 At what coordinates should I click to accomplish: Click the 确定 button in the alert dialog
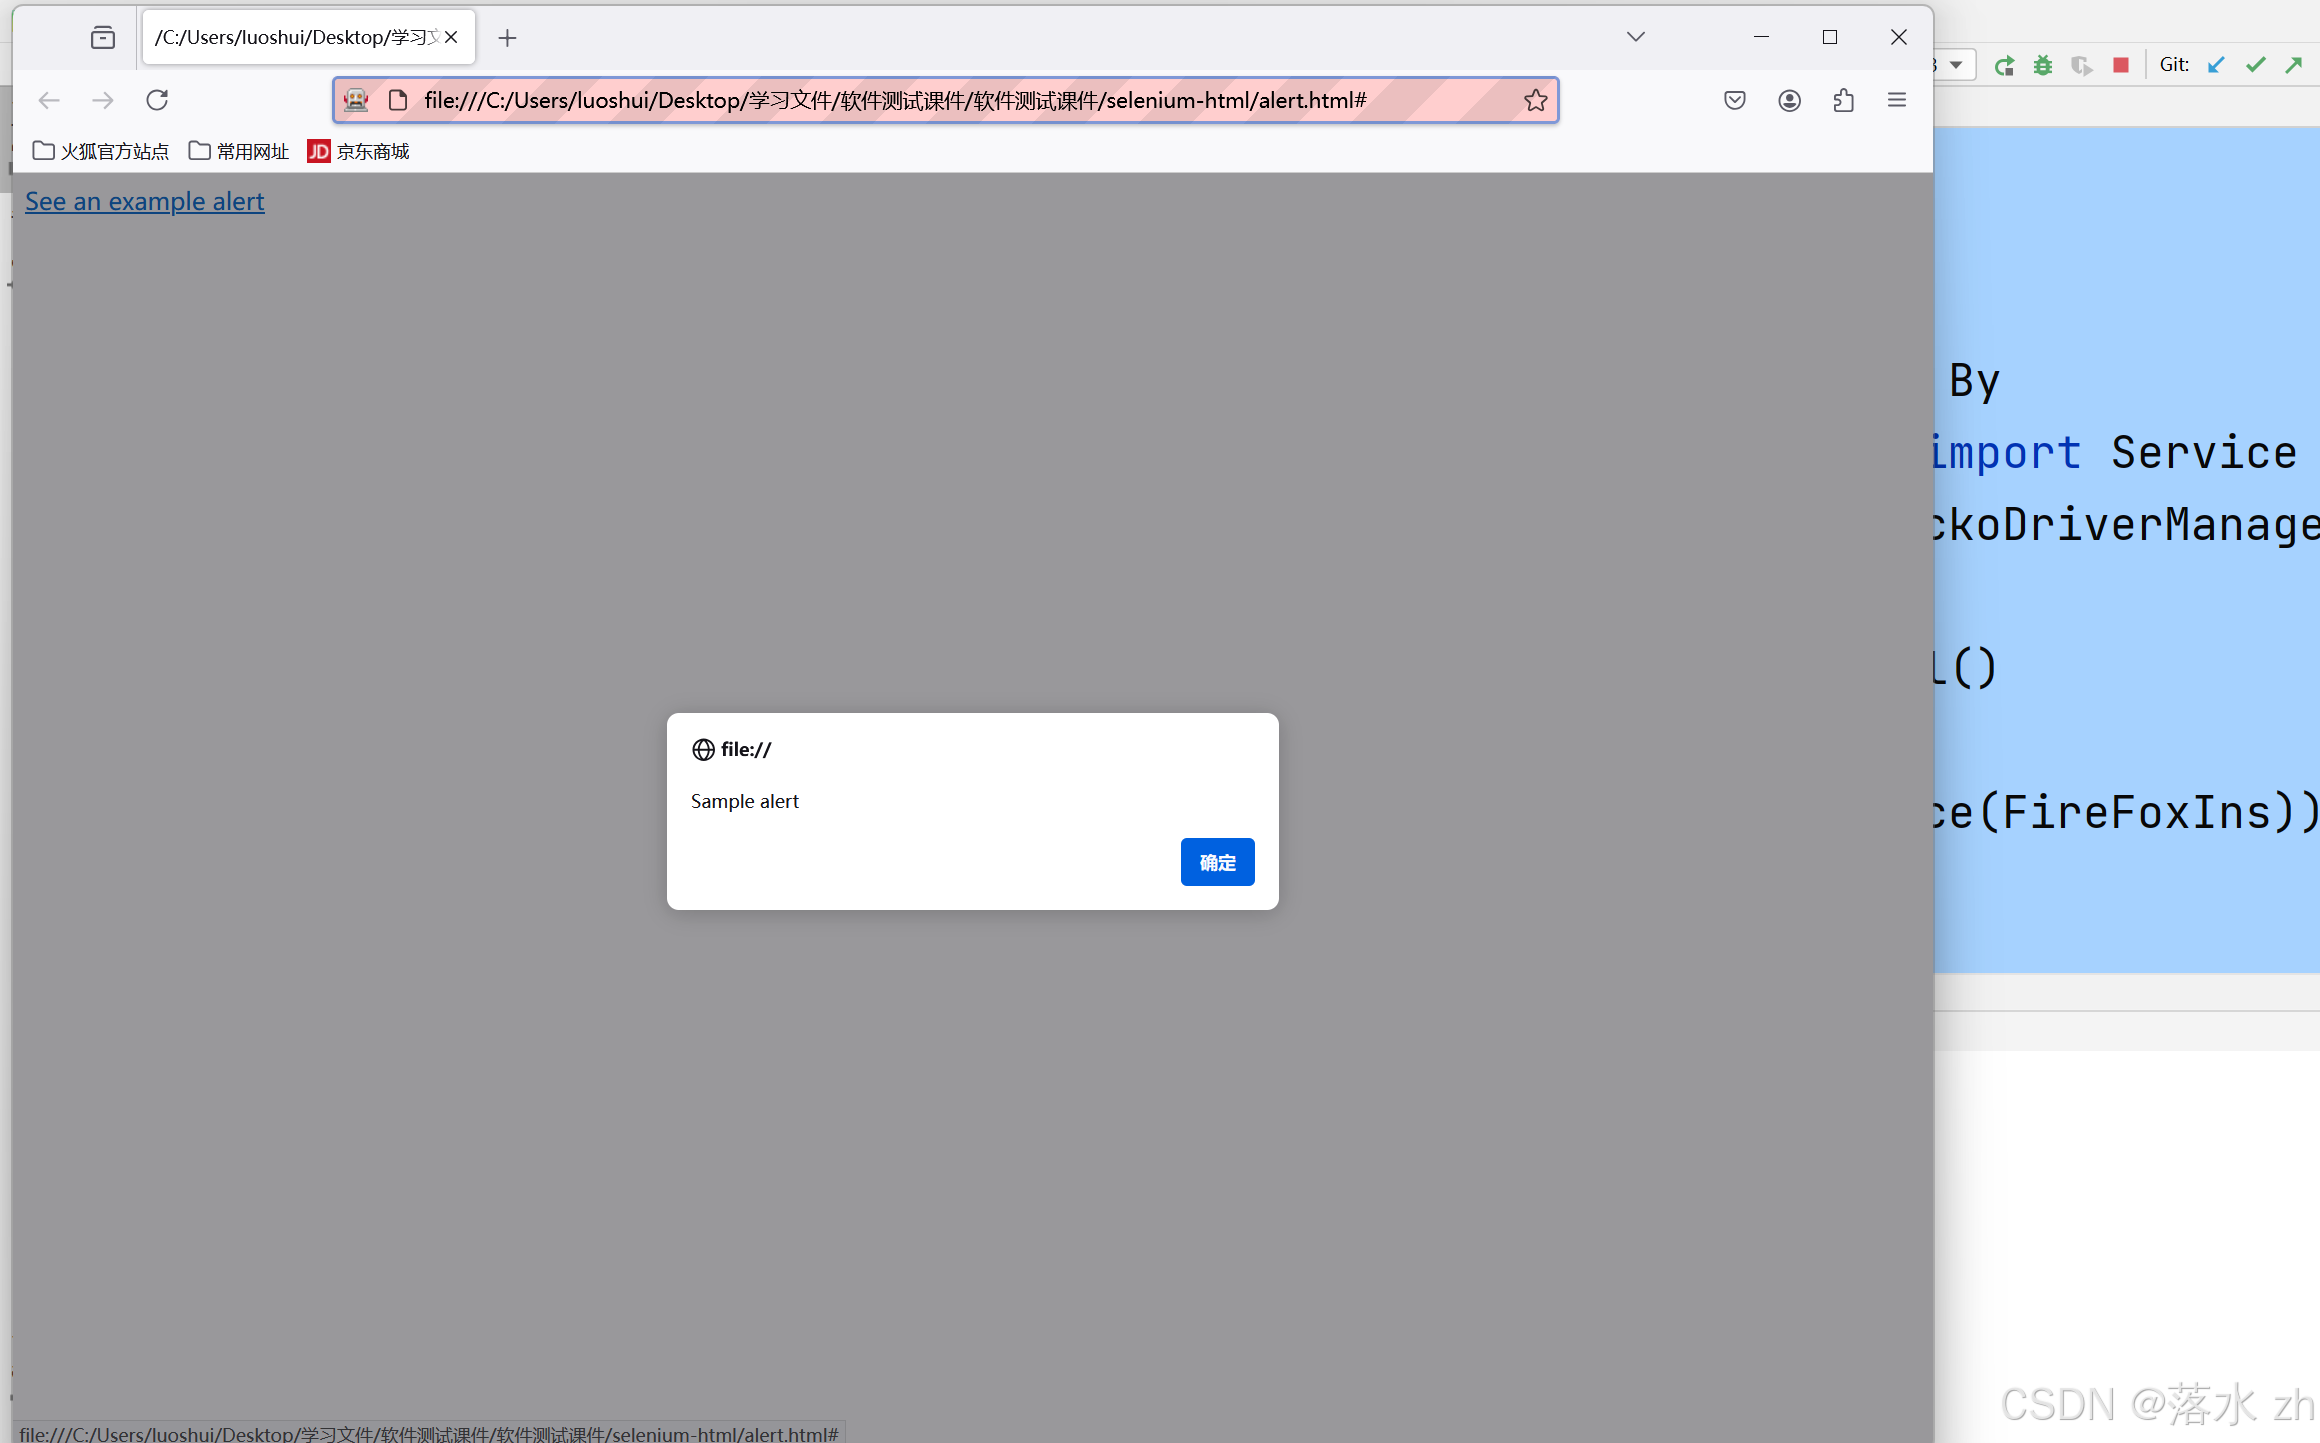click(1217, 862)
